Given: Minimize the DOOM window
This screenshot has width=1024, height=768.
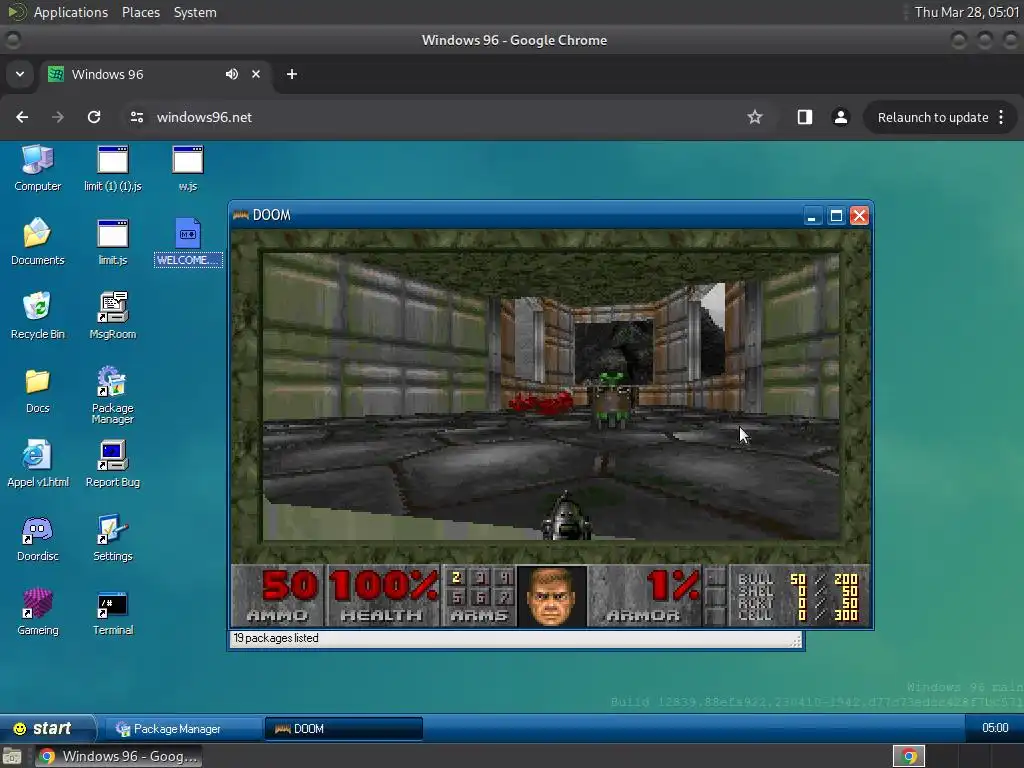Looking at the screenshot, I should point(811,216).
